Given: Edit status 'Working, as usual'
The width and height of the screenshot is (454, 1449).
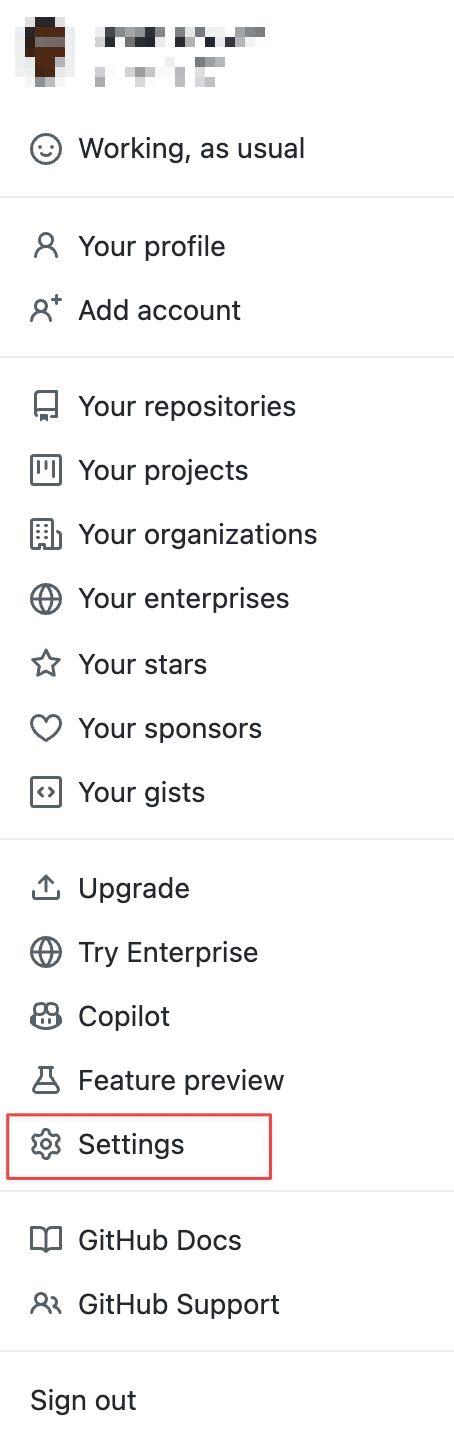Looking at the screenshot, I should [227, 149].
